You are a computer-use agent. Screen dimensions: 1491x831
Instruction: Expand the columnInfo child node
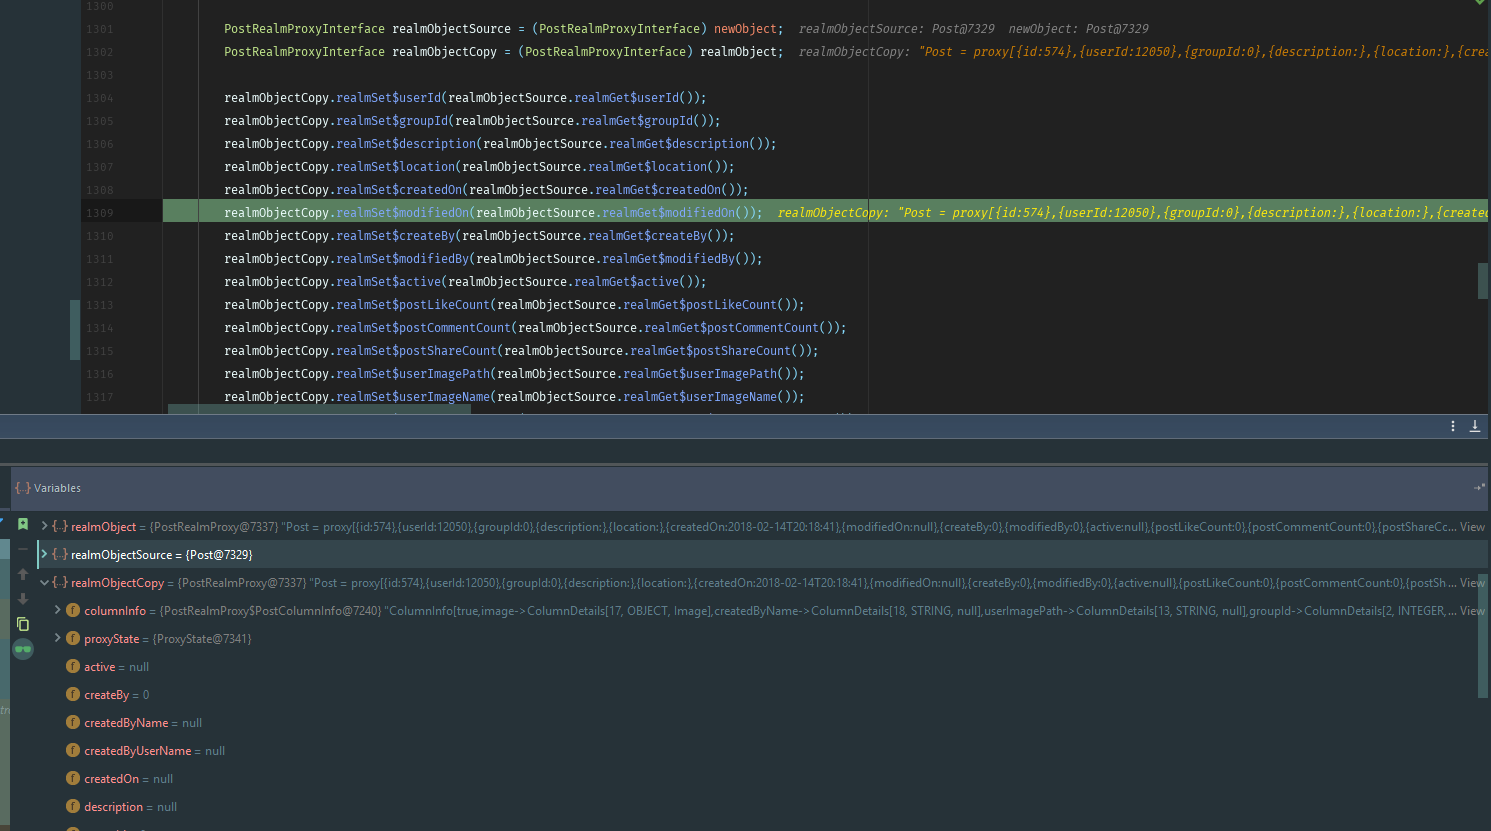pos(58,610)
